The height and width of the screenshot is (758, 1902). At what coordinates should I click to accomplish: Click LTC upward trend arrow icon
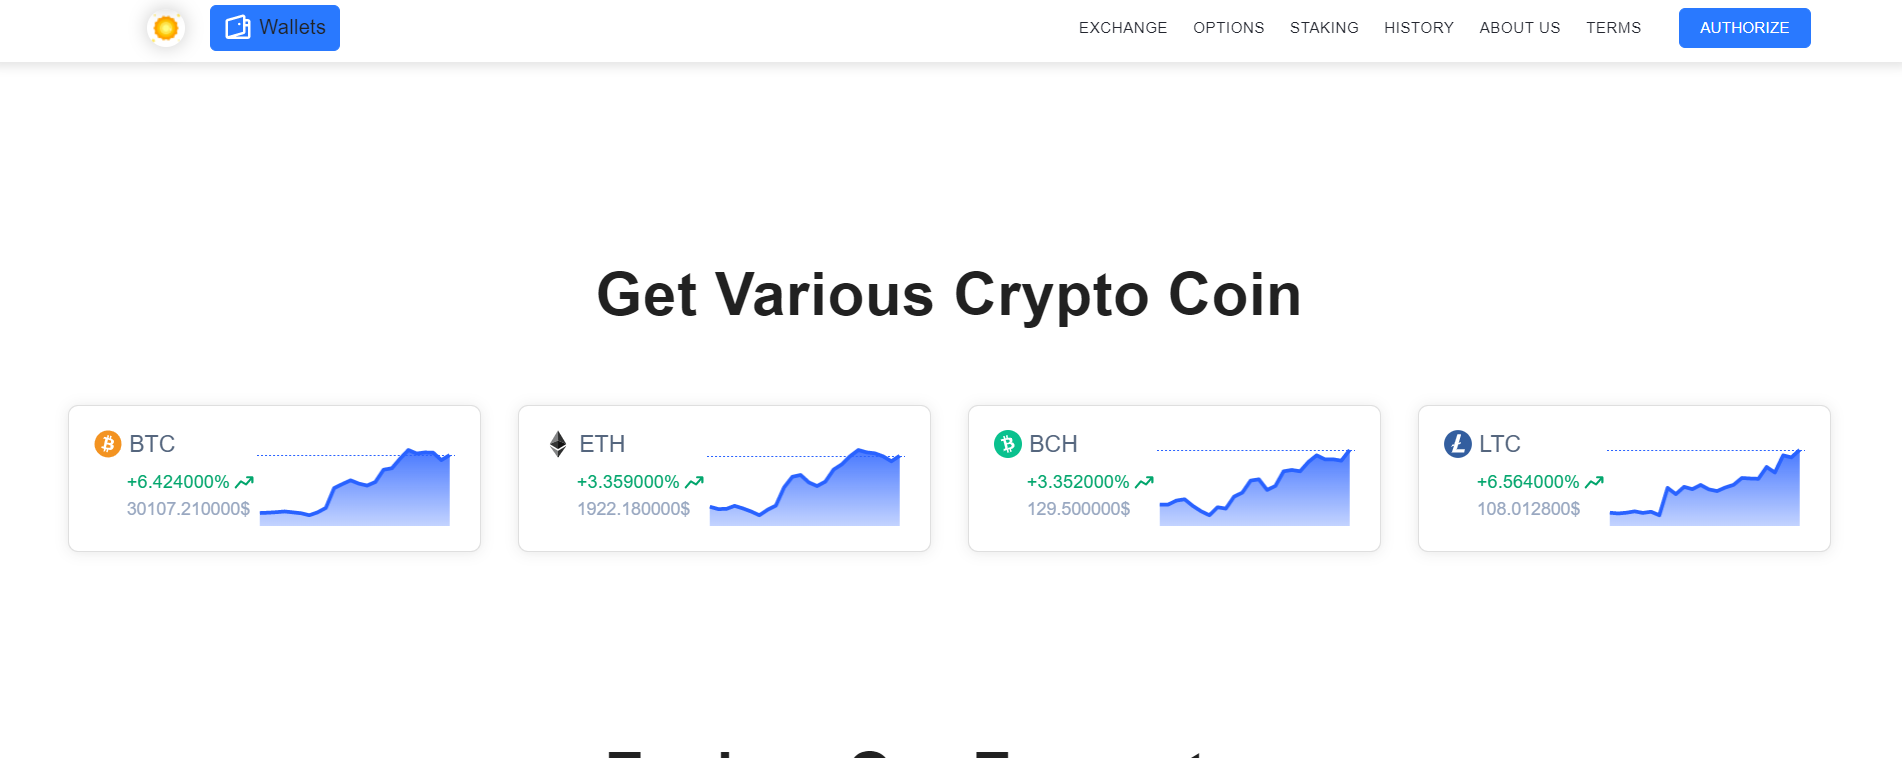point(1594,482)
